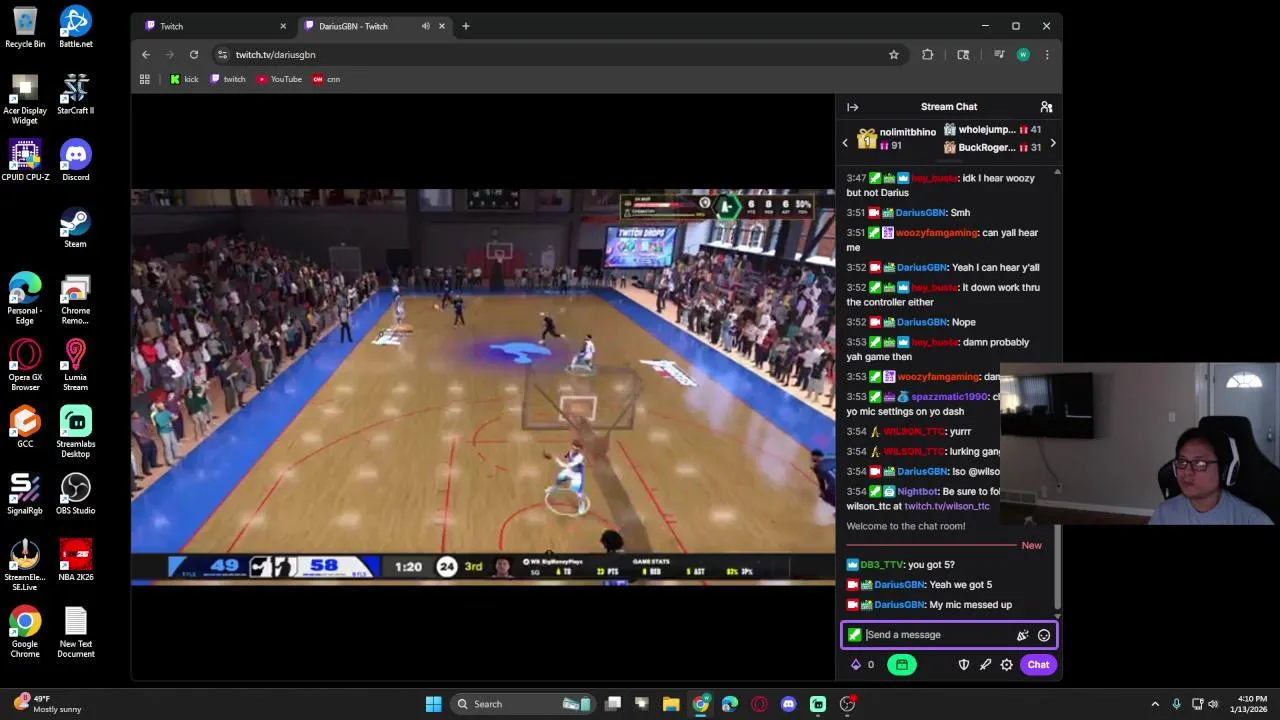Reload the Twitch page
The height and width of the screenshot is (720, 1280).
coord(194,55)
